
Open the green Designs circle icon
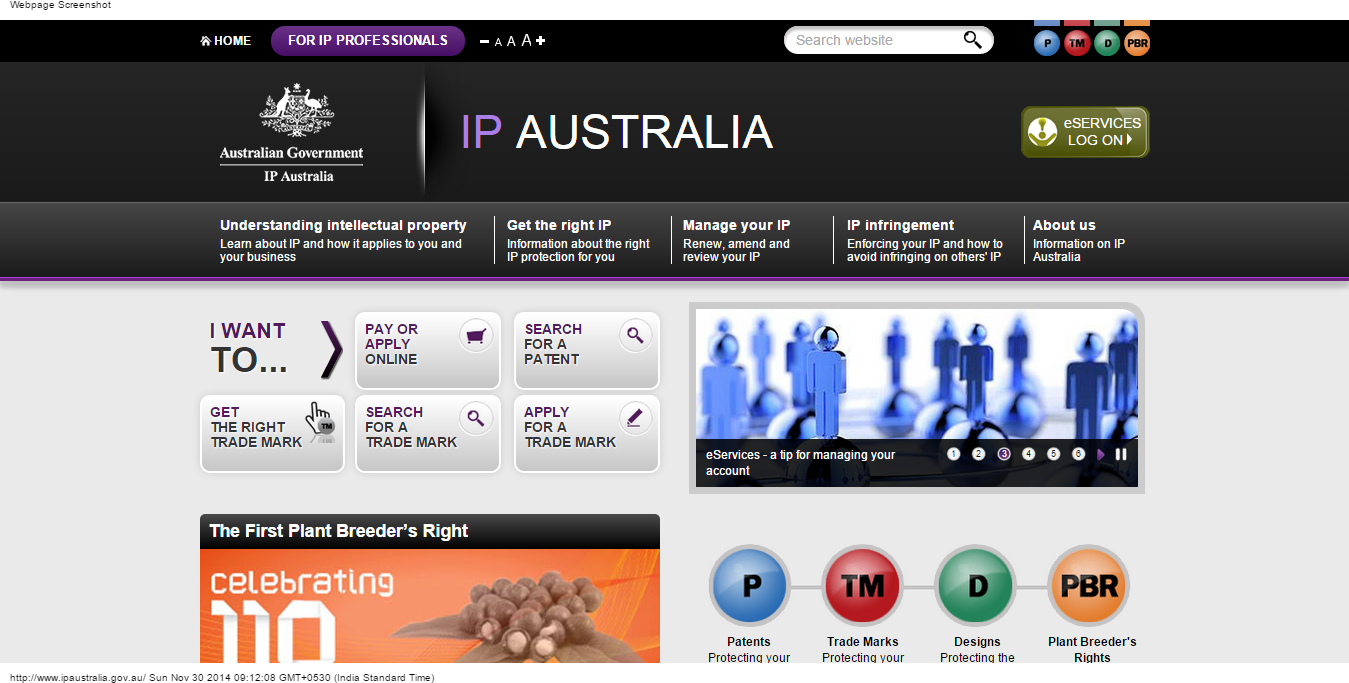pyautogui.click(x=975, y=586)
